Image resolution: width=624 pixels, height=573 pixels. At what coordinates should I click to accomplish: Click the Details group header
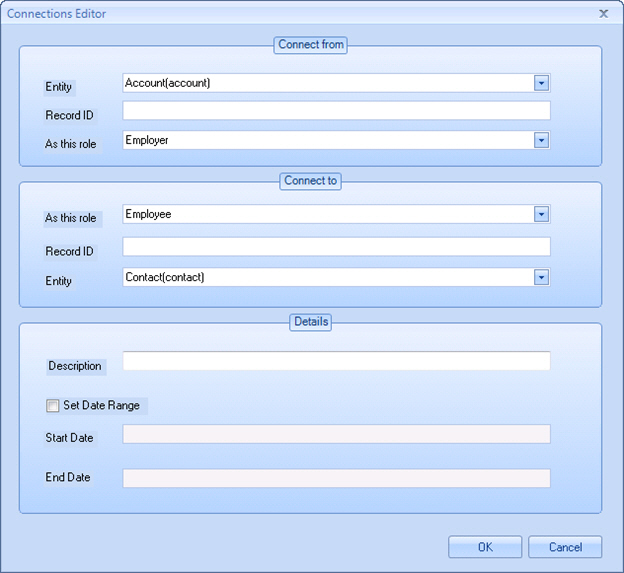[310, 322]
